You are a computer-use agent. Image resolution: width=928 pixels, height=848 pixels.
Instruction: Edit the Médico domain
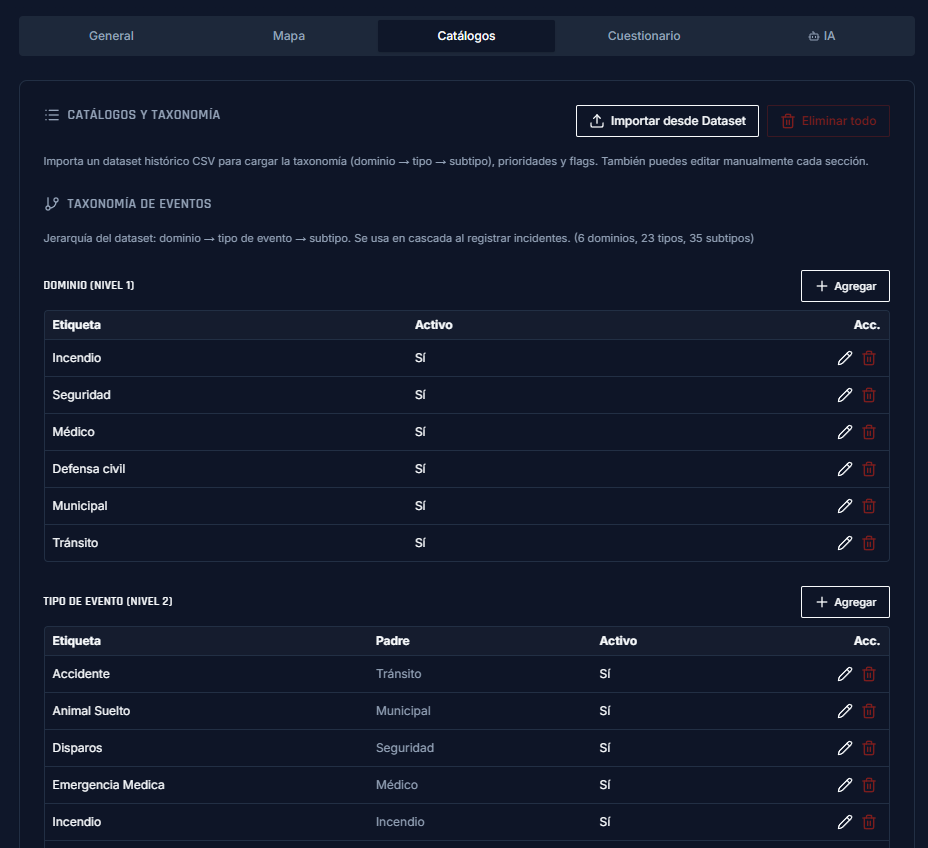tap(845, 432)
